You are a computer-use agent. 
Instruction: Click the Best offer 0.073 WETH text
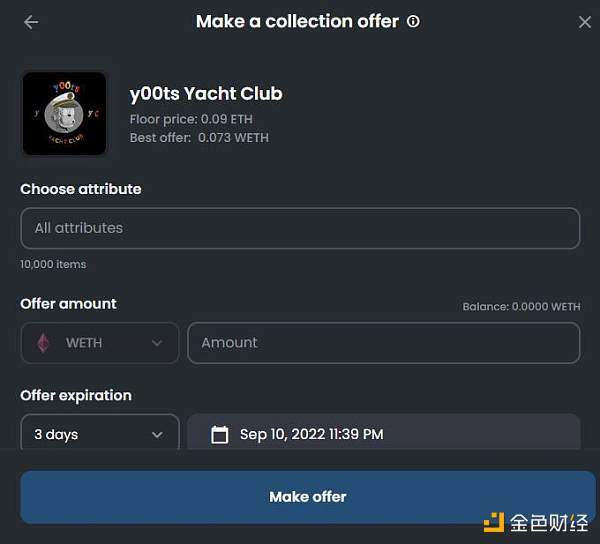pos(199,138)
